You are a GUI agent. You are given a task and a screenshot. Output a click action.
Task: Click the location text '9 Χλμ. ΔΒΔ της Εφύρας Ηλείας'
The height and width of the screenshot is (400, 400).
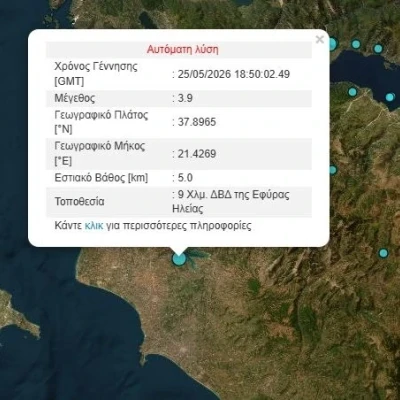click(x=231, y=201)
